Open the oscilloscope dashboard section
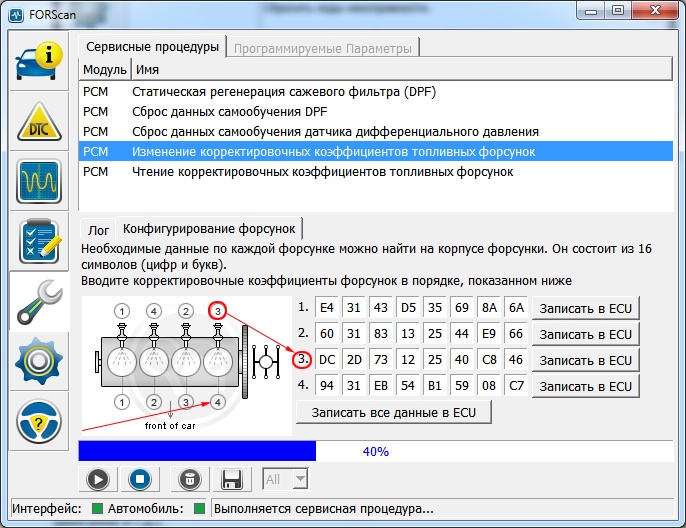This screenshot has height=528, width=686. (39, 181)
